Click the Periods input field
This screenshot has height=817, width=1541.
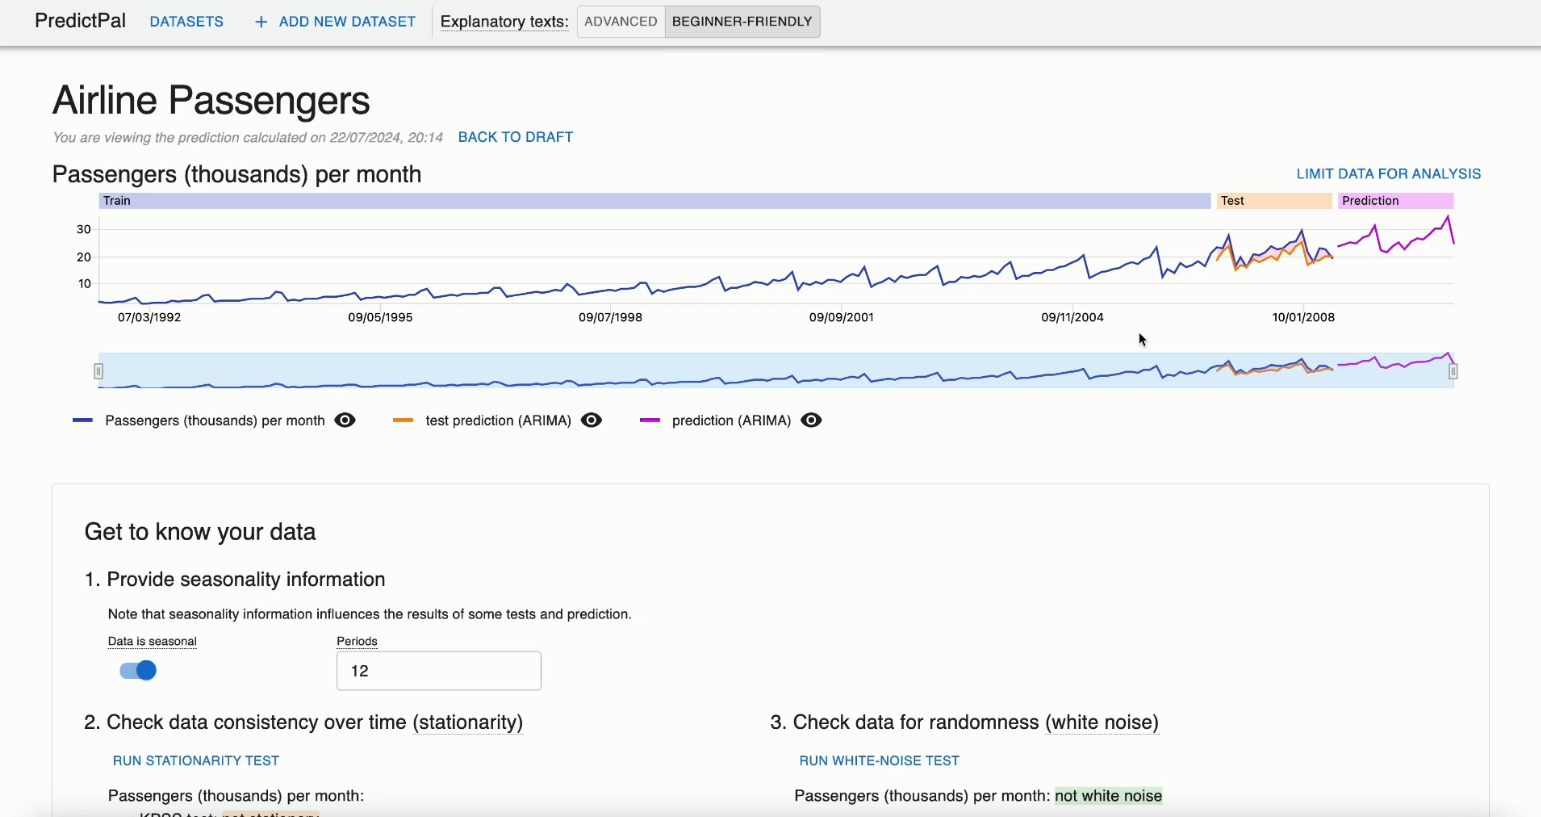(x=438, y=671)
